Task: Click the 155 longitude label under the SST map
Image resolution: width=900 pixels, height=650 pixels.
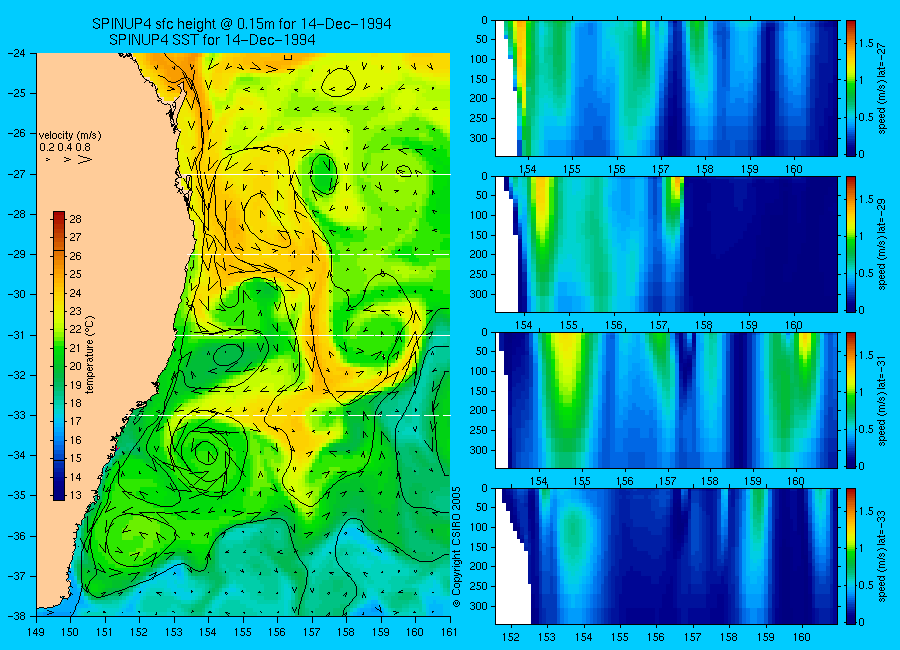Action: (x=243, y=632)
